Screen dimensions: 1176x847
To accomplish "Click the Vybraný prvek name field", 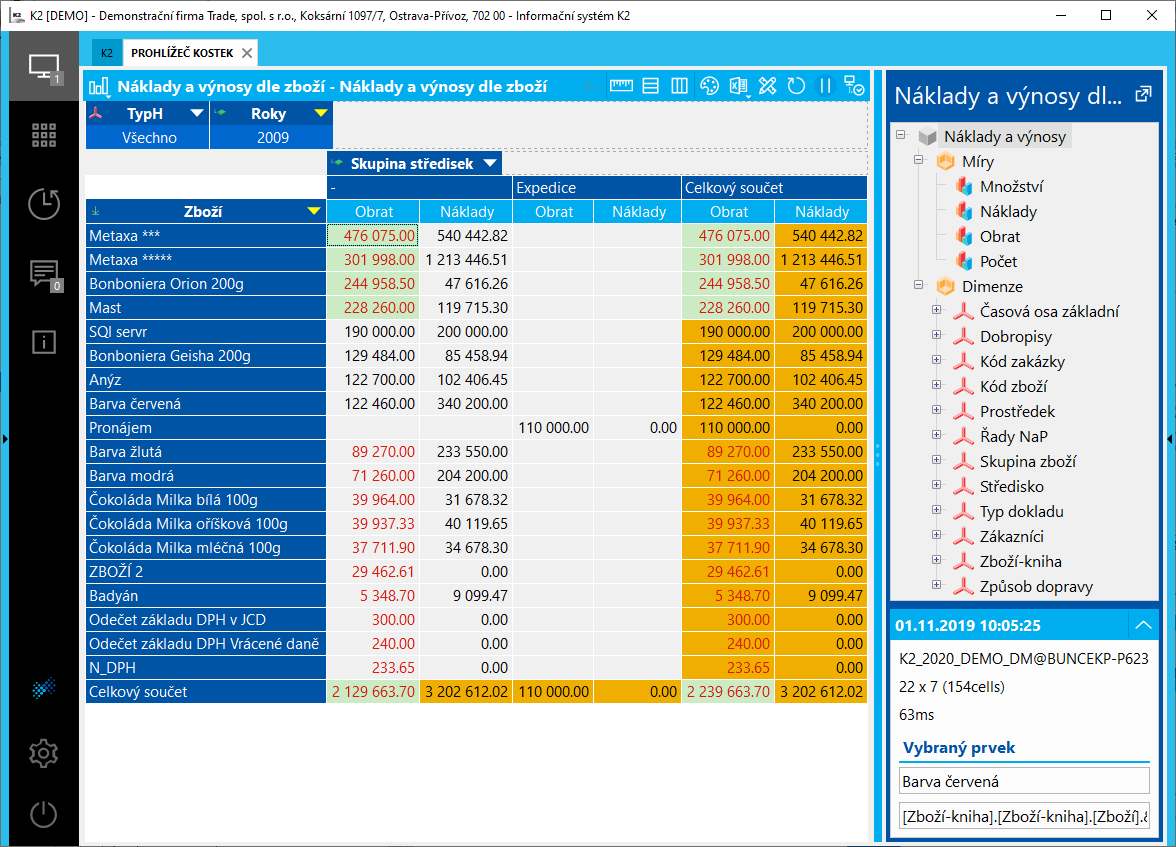I will point(1023,781).
